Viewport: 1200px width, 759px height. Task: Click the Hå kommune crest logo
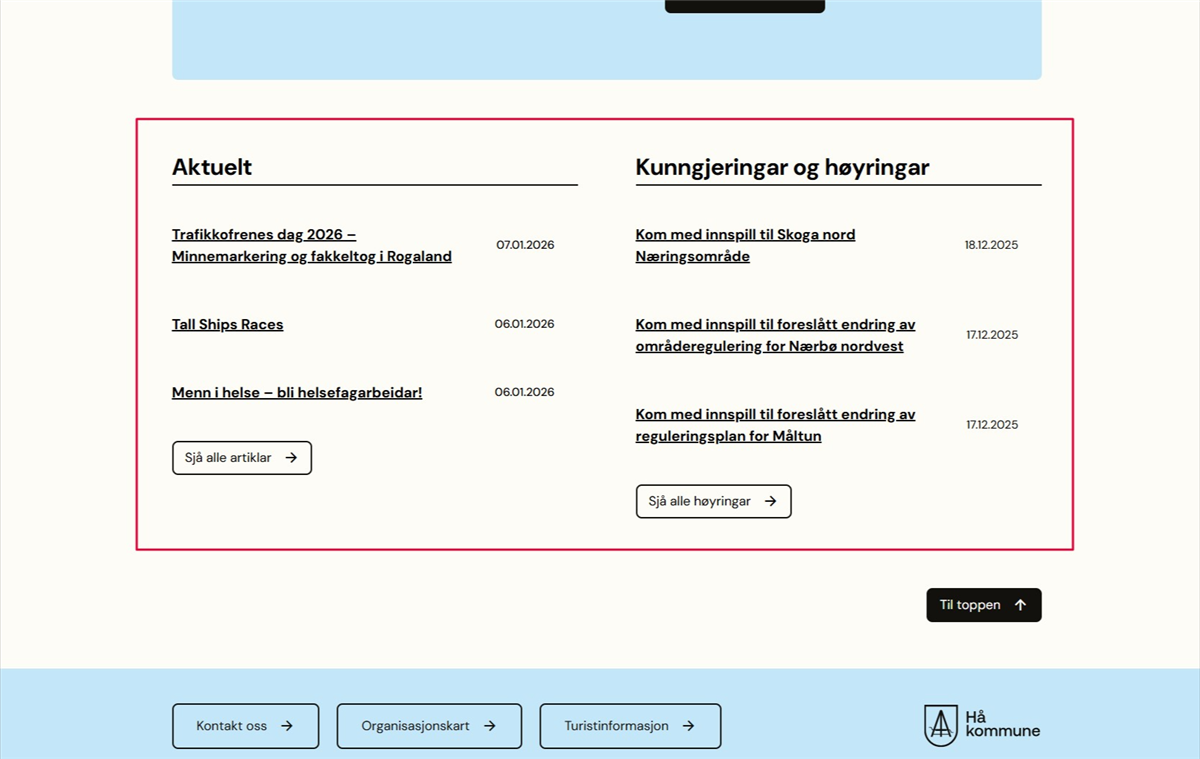[x=940, y=725]
